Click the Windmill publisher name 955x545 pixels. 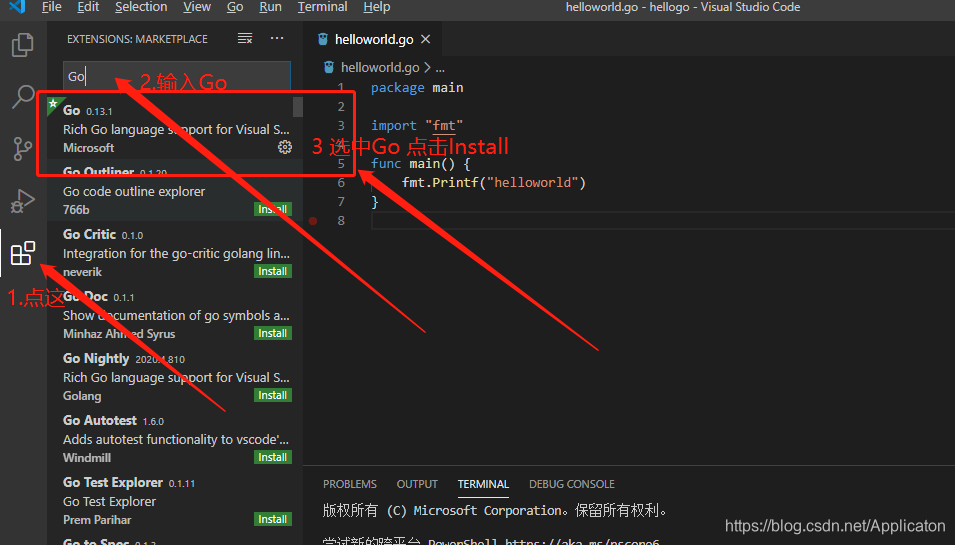87,458
